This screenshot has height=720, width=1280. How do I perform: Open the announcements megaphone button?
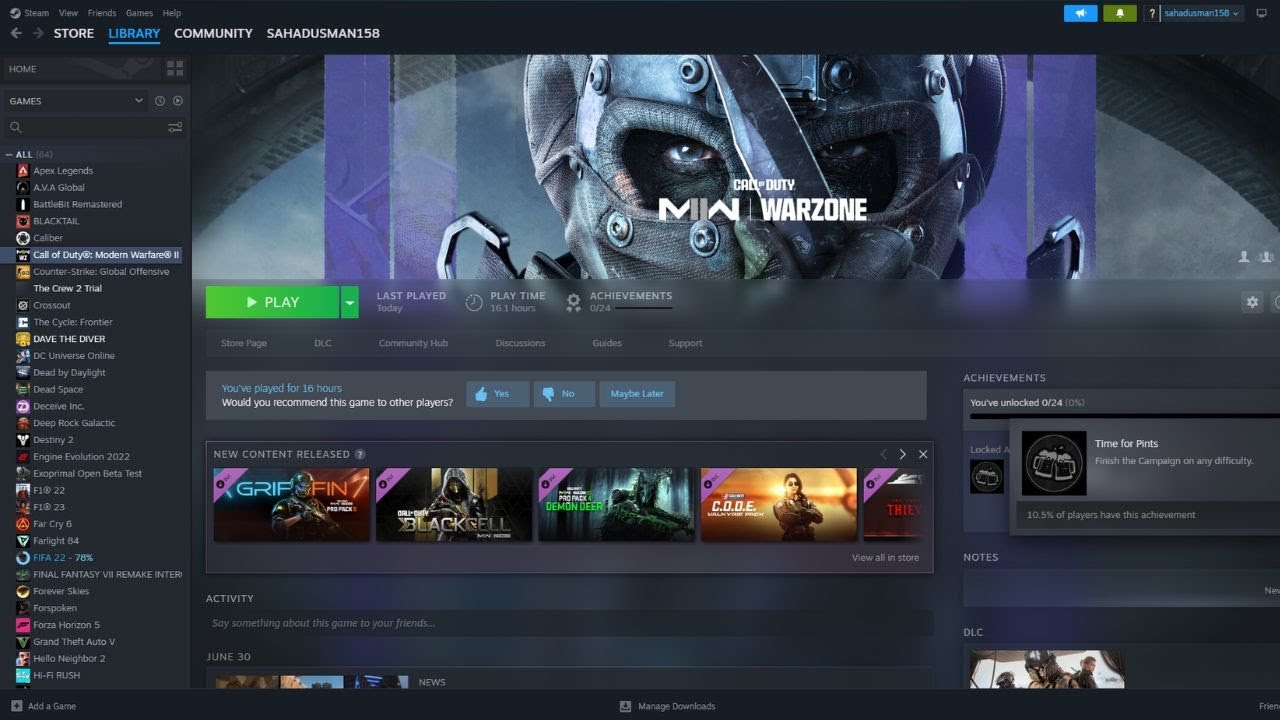tap(1080, 13)
